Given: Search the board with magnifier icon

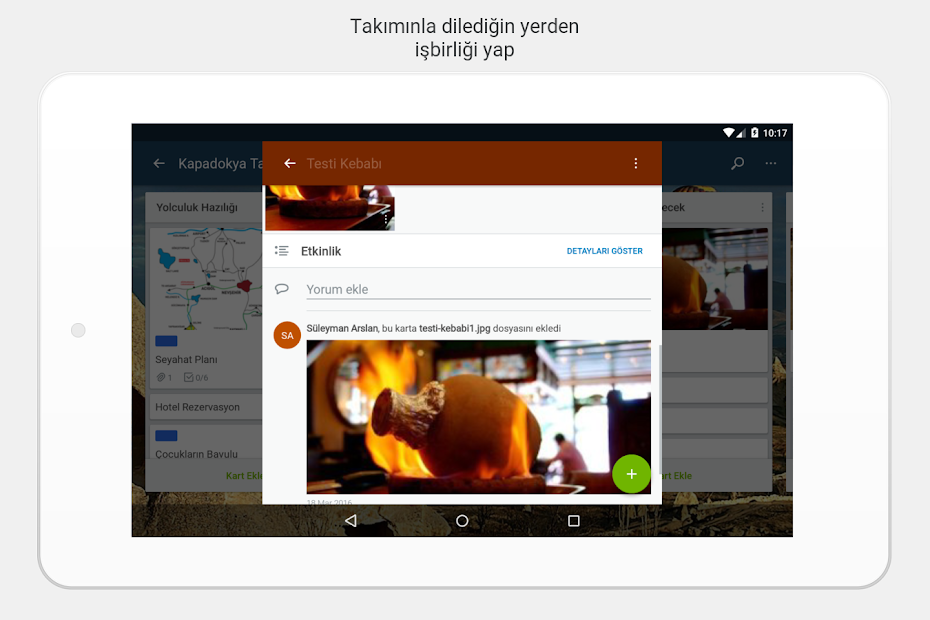Looking at the screenshot, I should 738,163.
